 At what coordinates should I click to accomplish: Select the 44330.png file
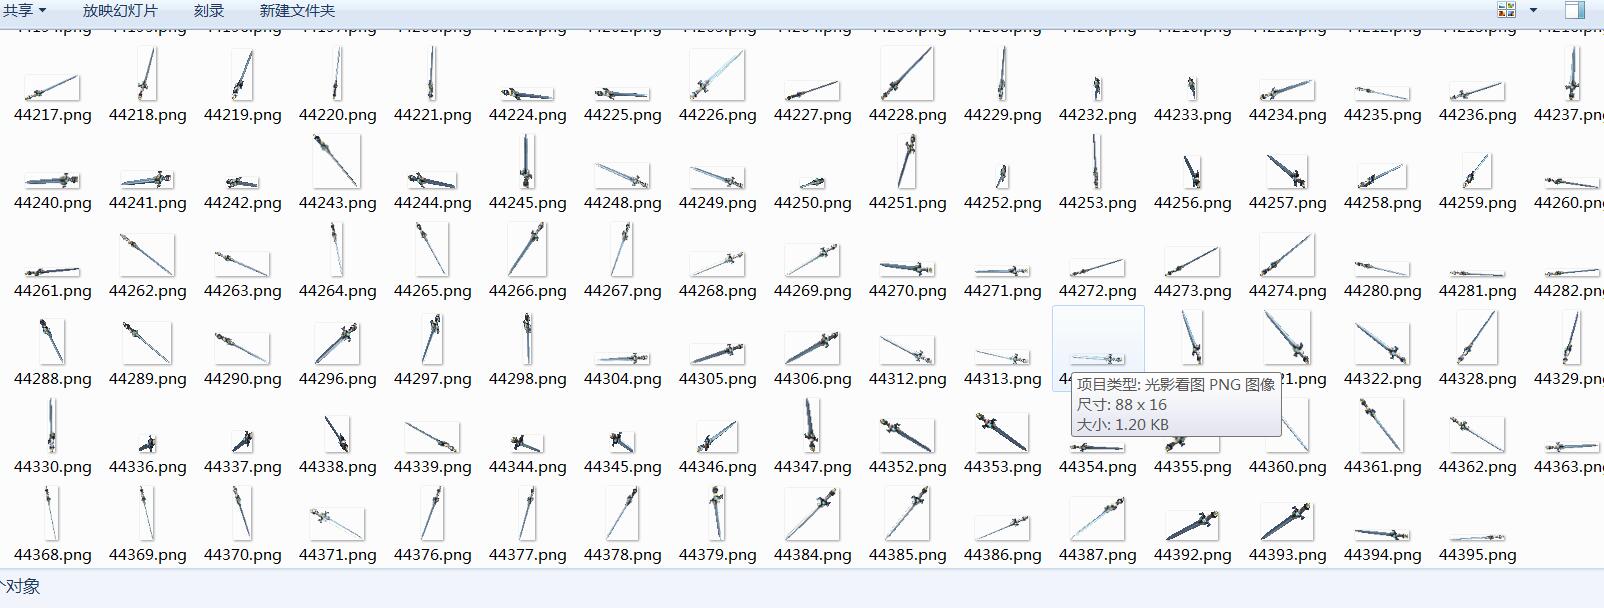tap(52, 427)
